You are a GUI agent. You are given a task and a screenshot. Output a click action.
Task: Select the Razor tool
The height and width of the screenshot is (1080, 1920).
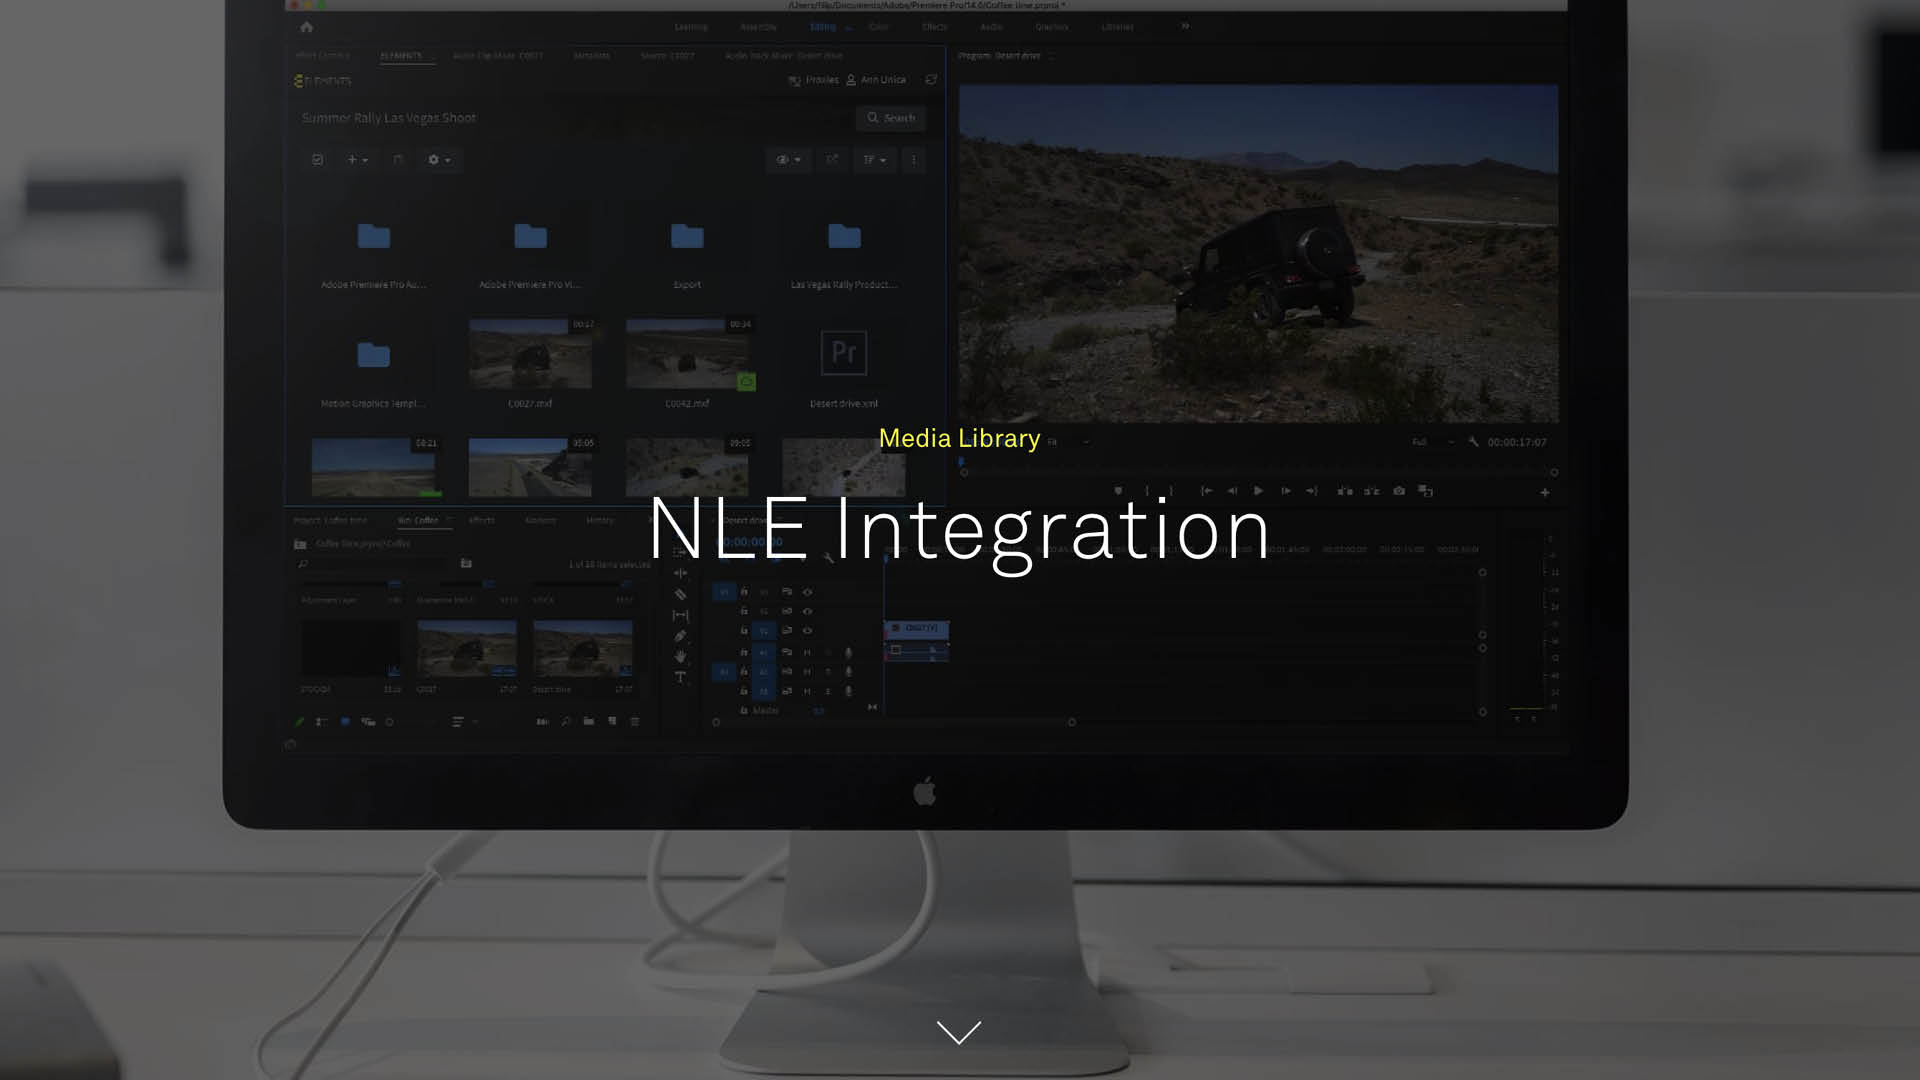pyautogui.click(x=681, y=594)
